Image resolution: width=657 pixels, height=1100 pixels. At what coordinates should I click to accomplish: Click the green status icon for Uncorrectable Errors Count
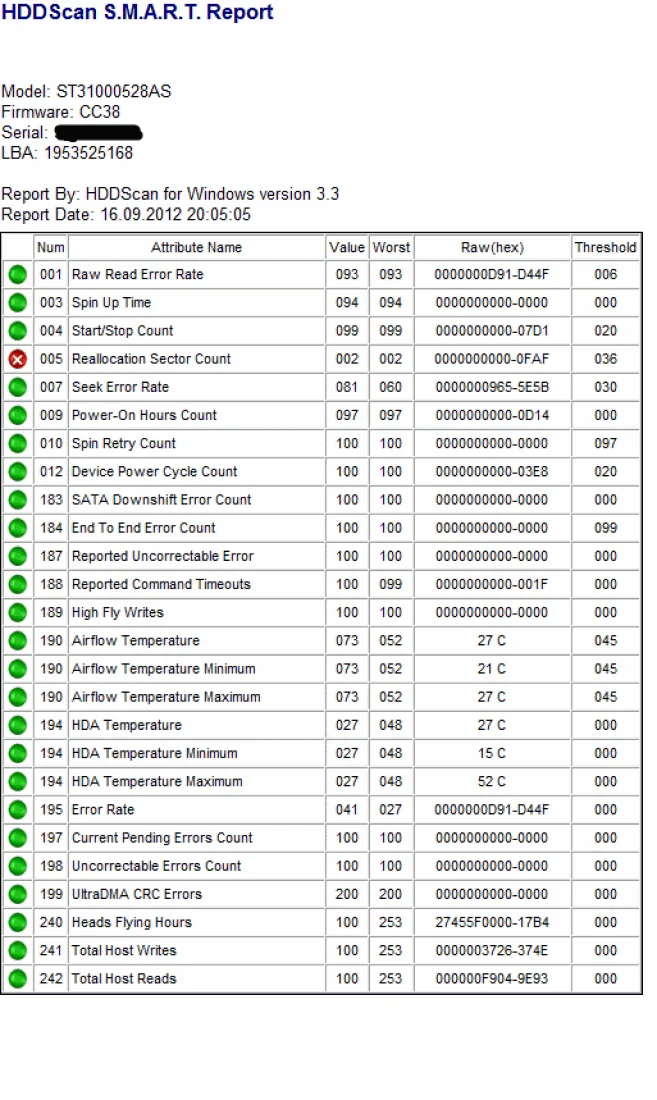coord(18,866)
